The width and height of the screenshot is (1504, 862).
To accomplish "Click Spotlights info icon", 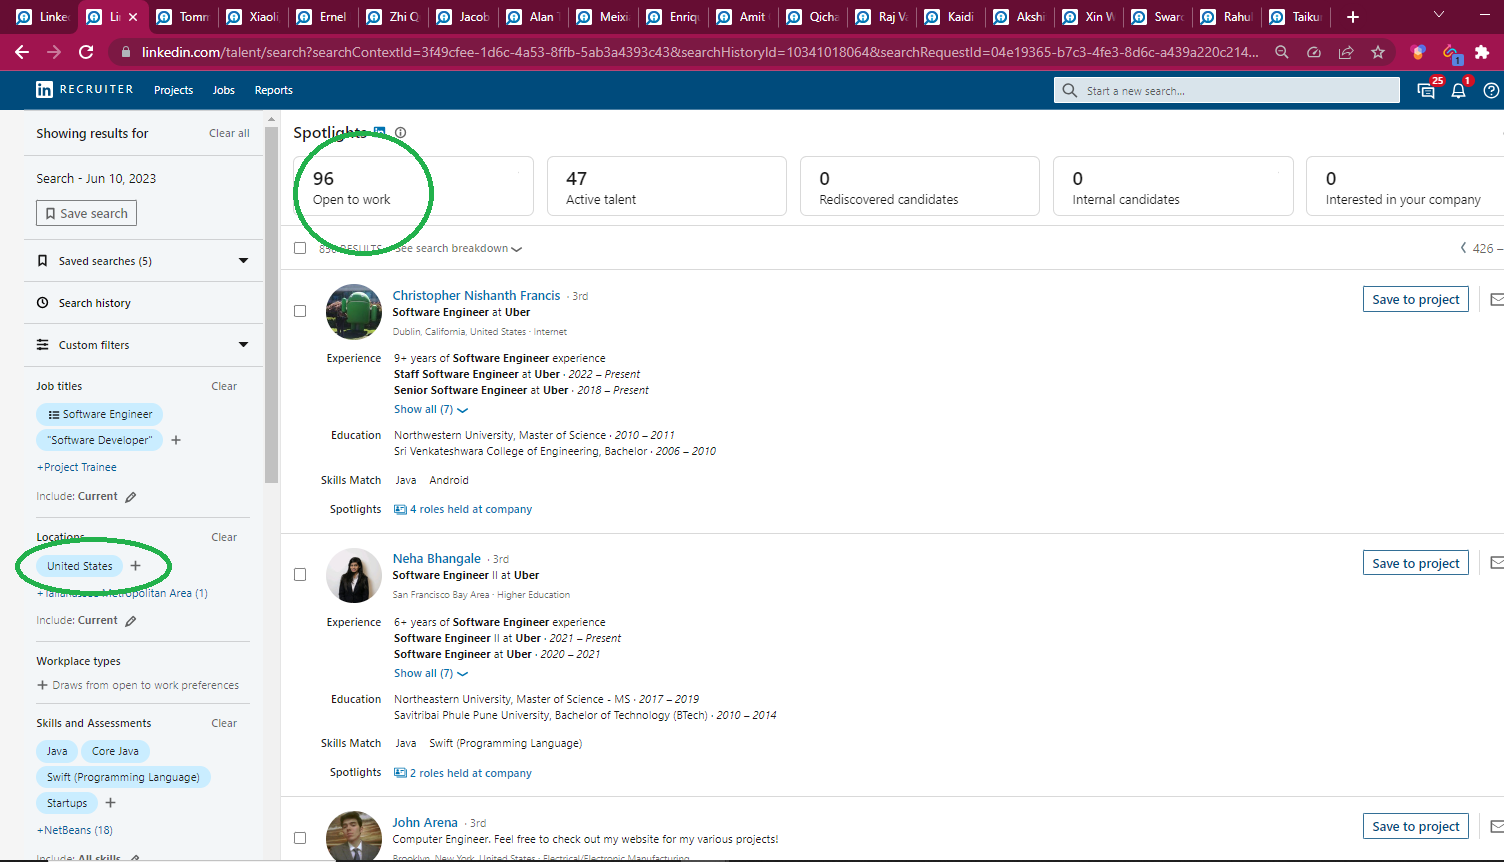I will pyautogui.click(x=400, y=133).
